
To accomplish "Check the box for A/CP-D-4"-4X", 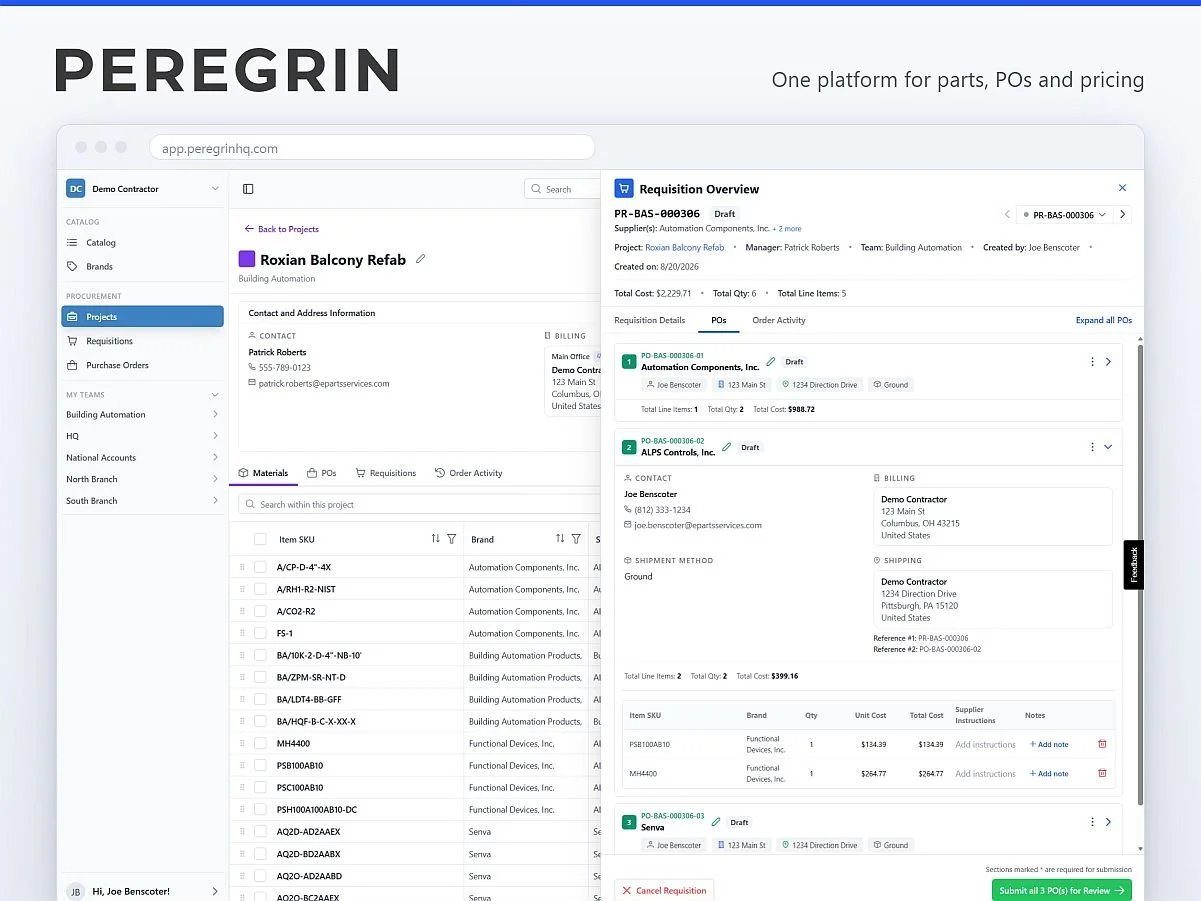I will click(x=260, y=567).
